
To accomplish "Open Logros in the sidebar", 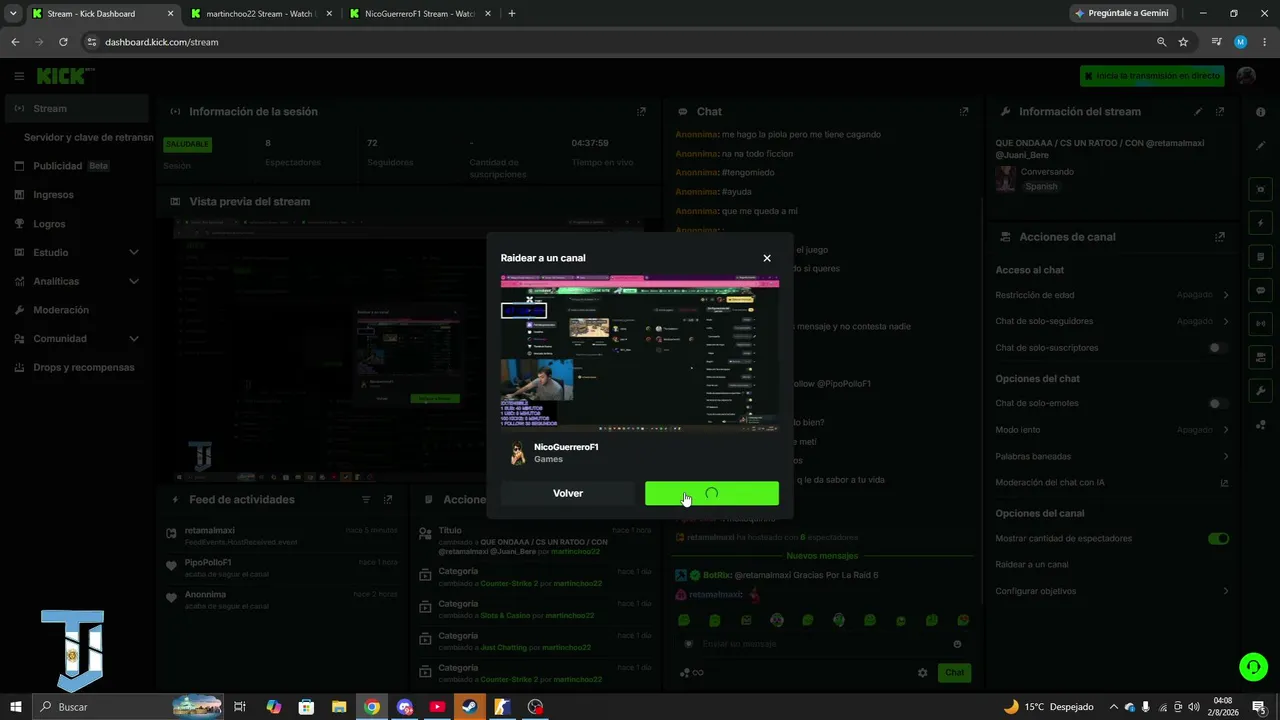I will (x=78, y=224).
